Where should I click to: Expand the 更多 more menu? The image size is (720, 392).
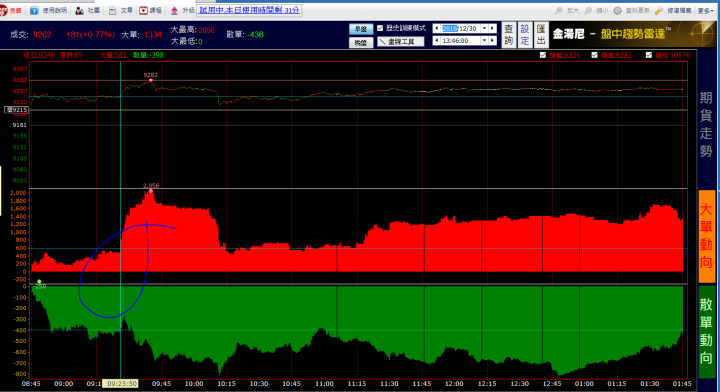click(705, 10)
